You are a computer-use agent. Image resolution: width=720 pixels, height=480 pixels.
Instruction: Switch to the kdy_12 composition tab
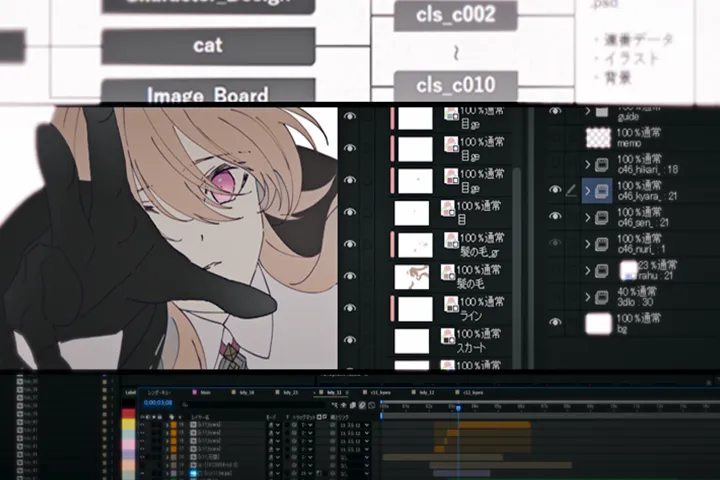[423, 393]
